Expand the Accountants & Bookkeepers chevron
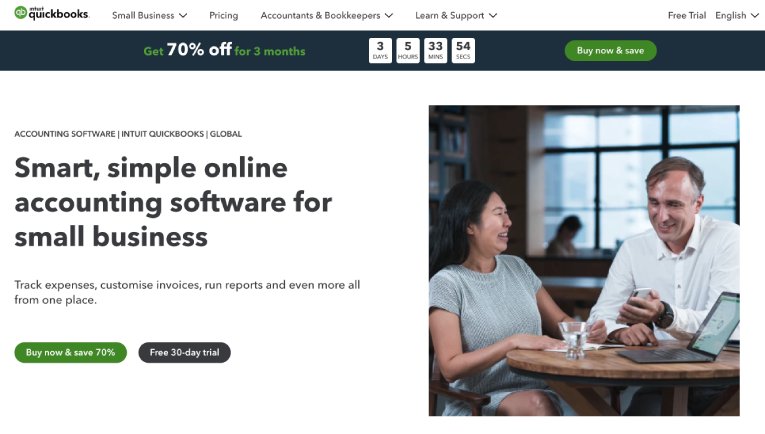765x434 pixels. 389,16
